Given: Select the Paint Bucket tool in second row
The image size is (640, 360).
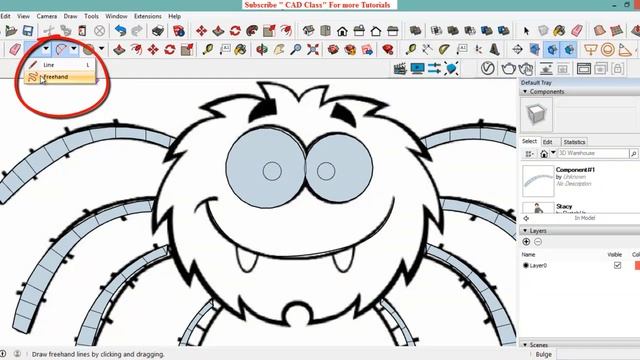Looking at the screenshot, I should tap(241, 49).
